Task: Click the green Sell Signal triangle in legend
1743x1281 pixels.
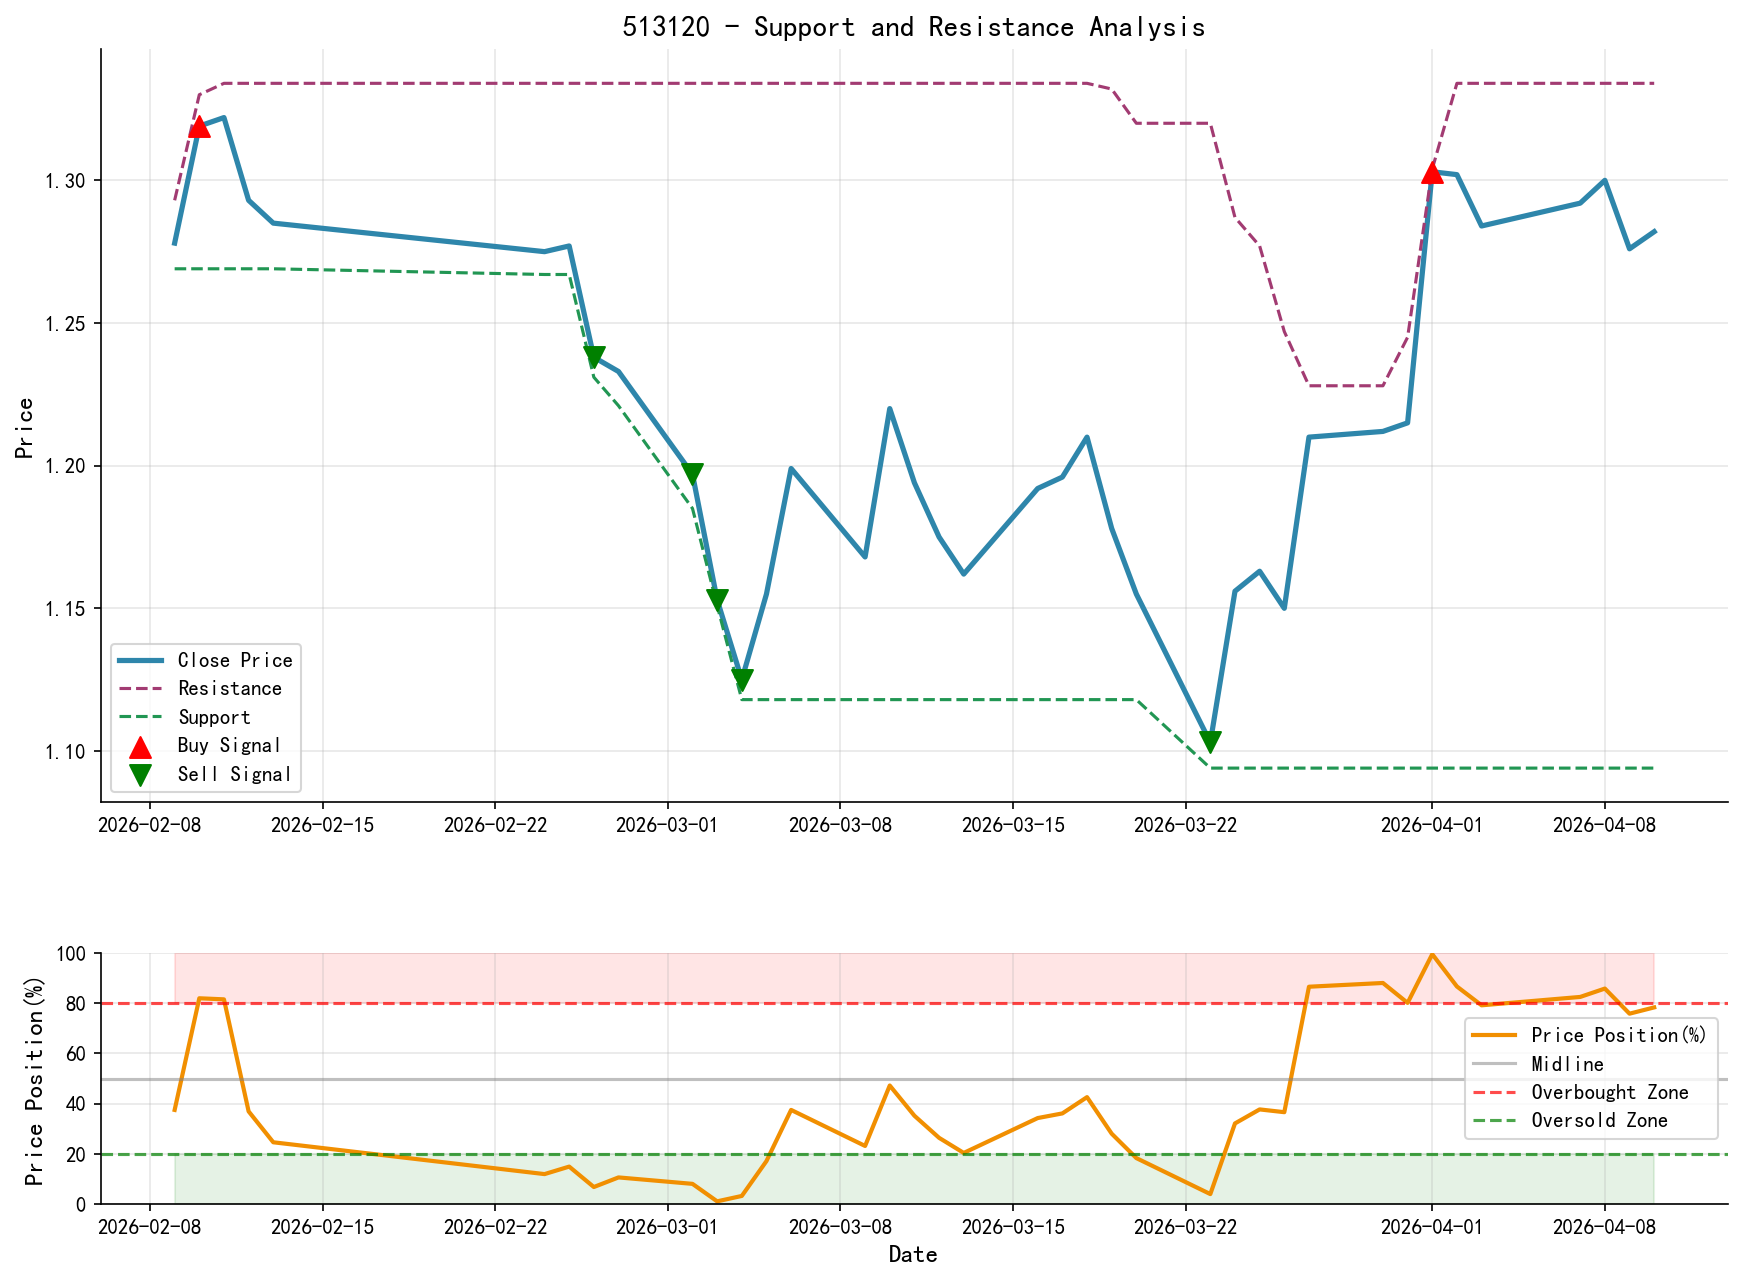Action: pos(140,775)
